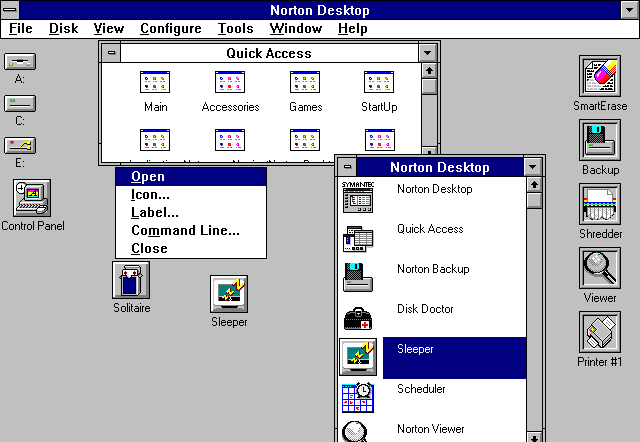
Task: Click the Backup floppy disk icon
Action: pos(600,140)
